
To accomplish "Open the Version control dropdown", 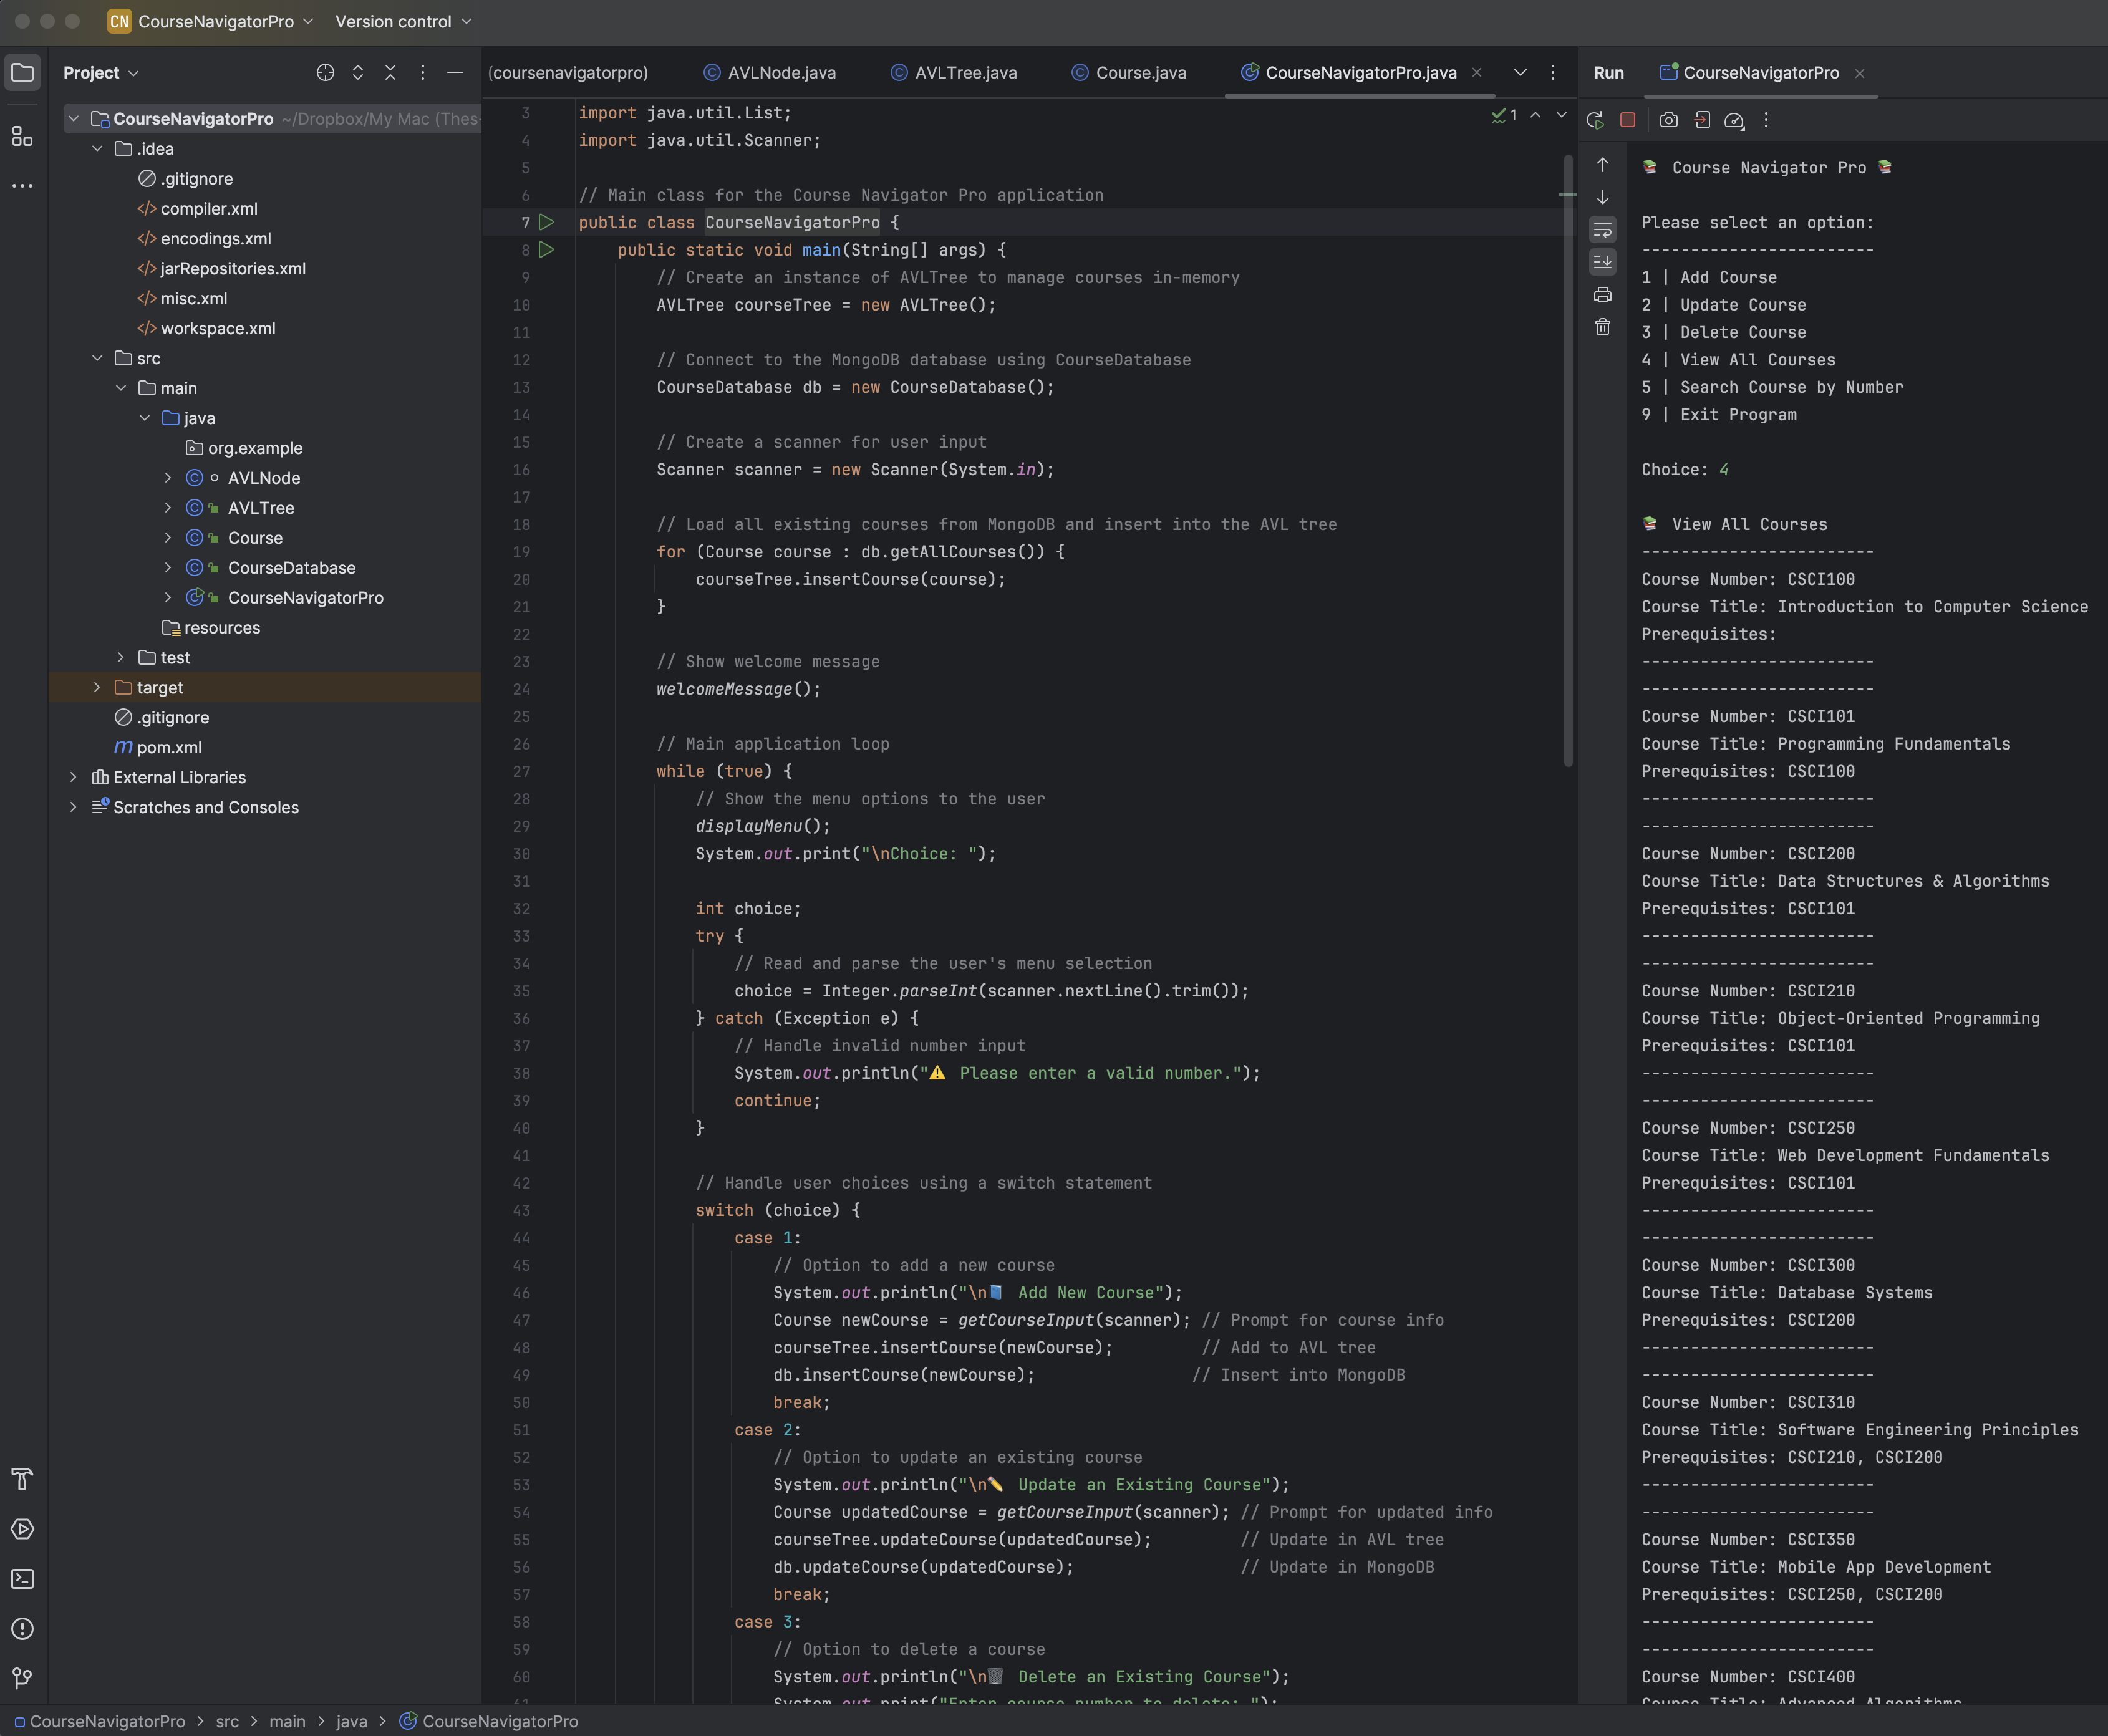I will click(x=403, y=21).
